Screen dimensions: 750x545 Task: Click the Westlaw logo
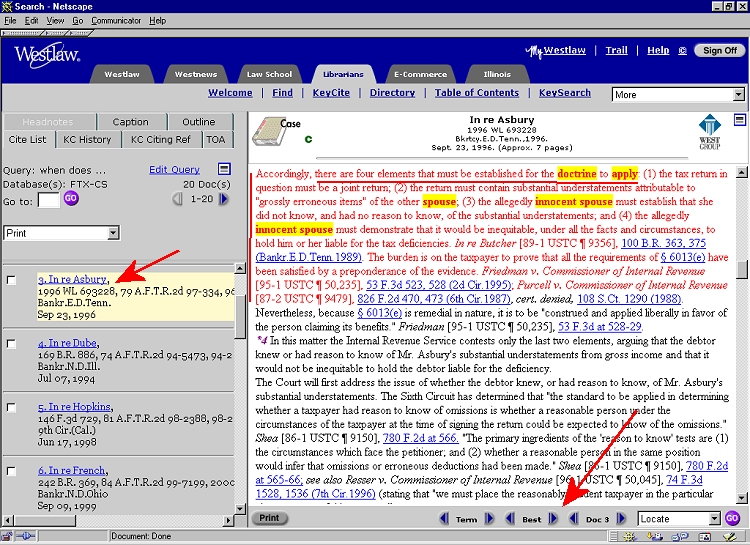pyautogui.click(x=47, y=55)
